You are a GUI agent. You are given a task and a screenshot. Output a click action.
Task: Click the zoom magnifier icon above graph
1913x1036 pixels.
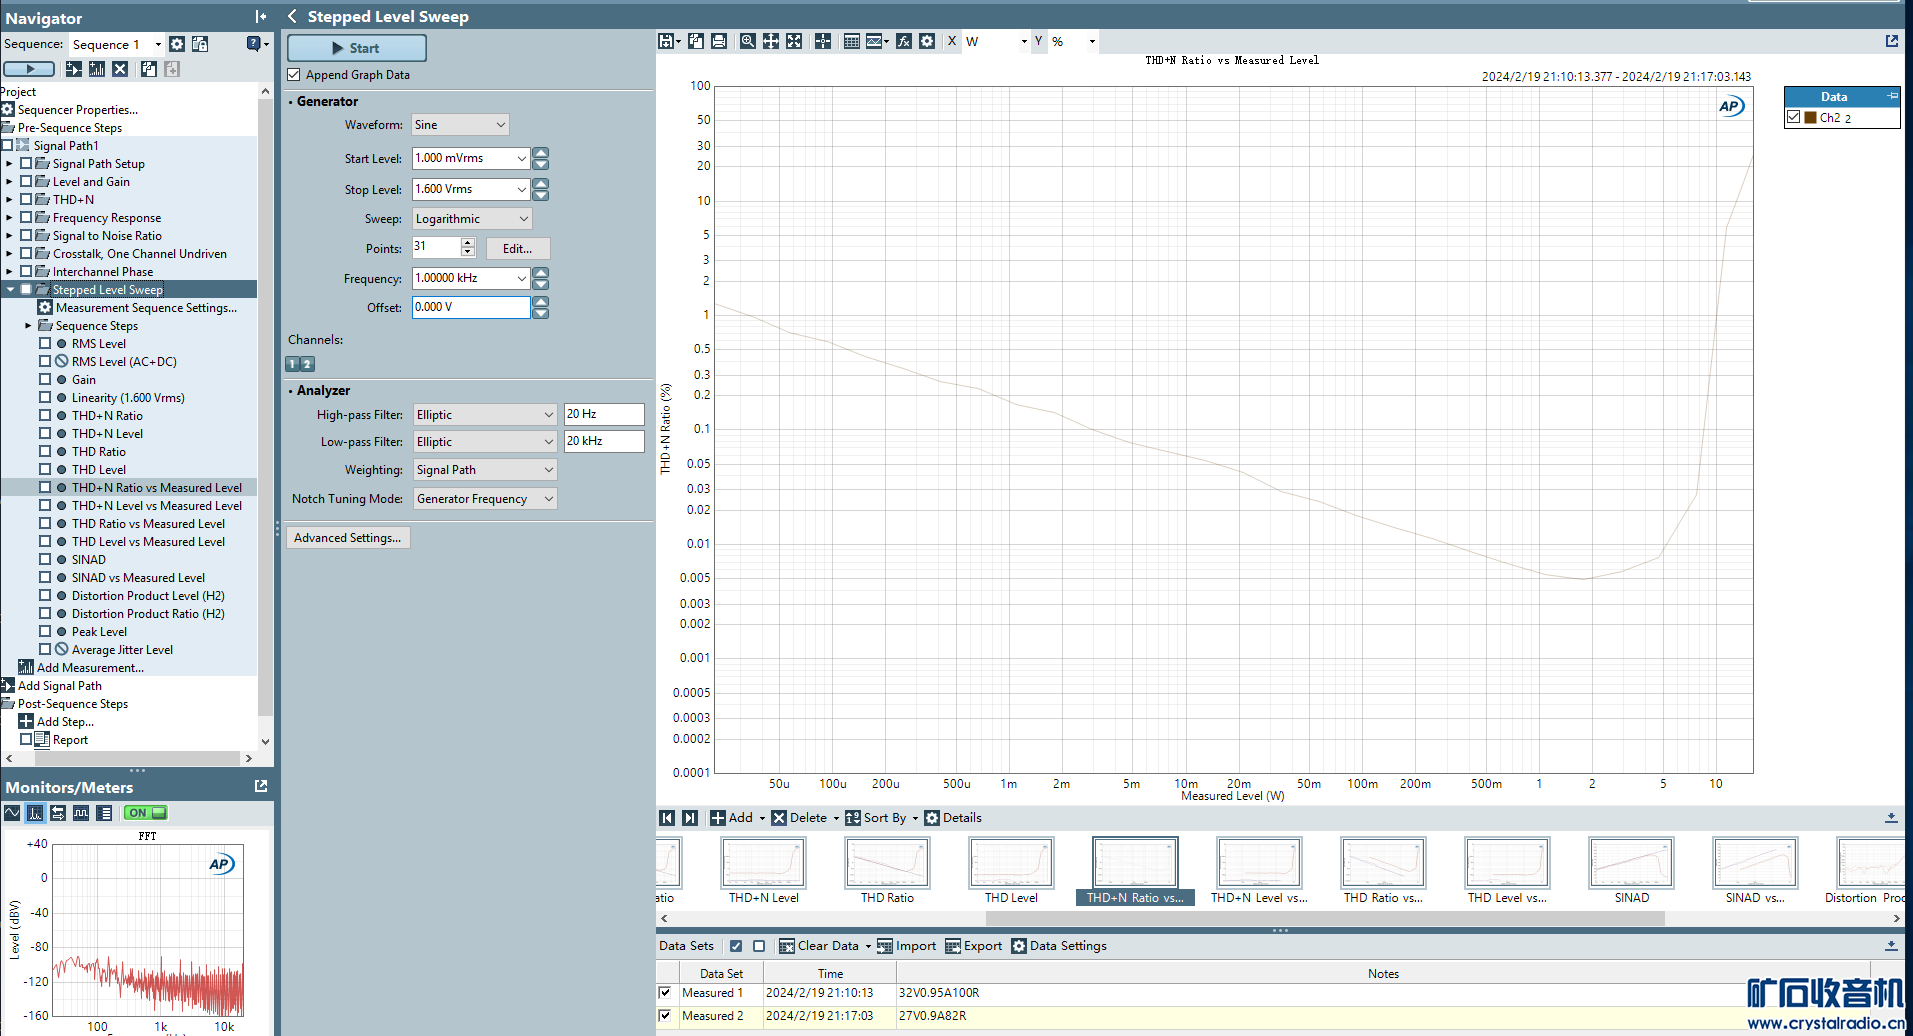coord(747,41)
